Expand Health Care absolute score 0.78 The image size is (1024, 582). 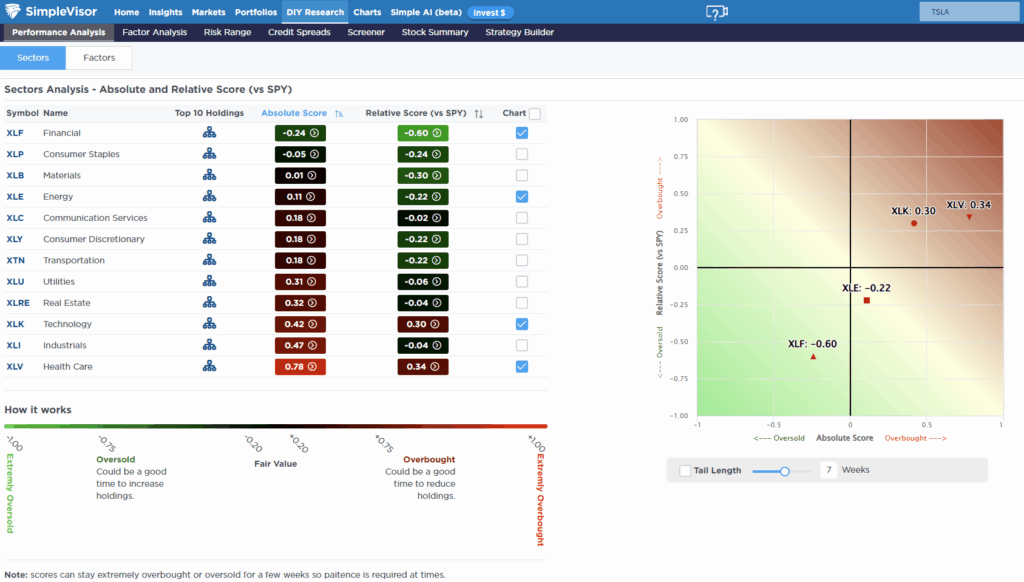[x=300, y=366]
